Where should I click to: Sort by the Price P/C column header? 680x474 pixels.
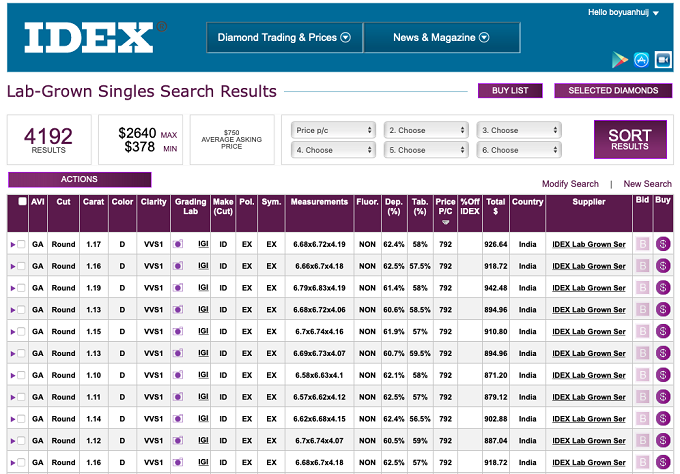(x=445, y=212)
